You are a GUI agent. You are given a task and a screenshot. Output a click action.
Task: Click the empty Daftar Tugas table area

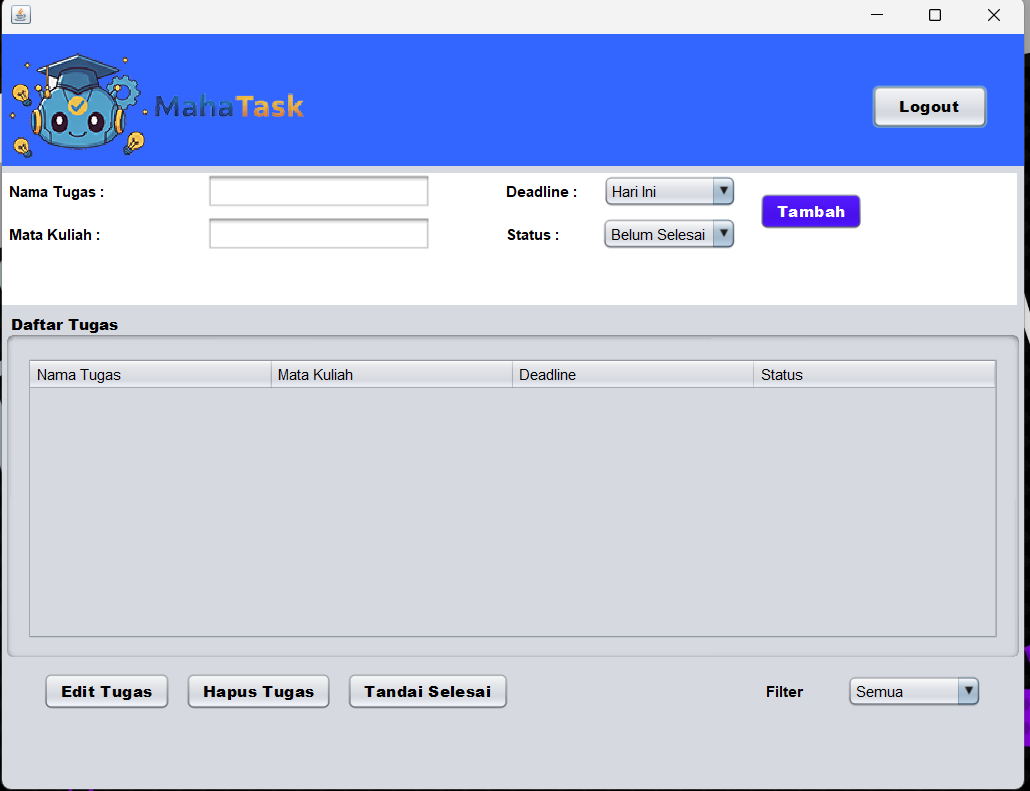point(512,510)
